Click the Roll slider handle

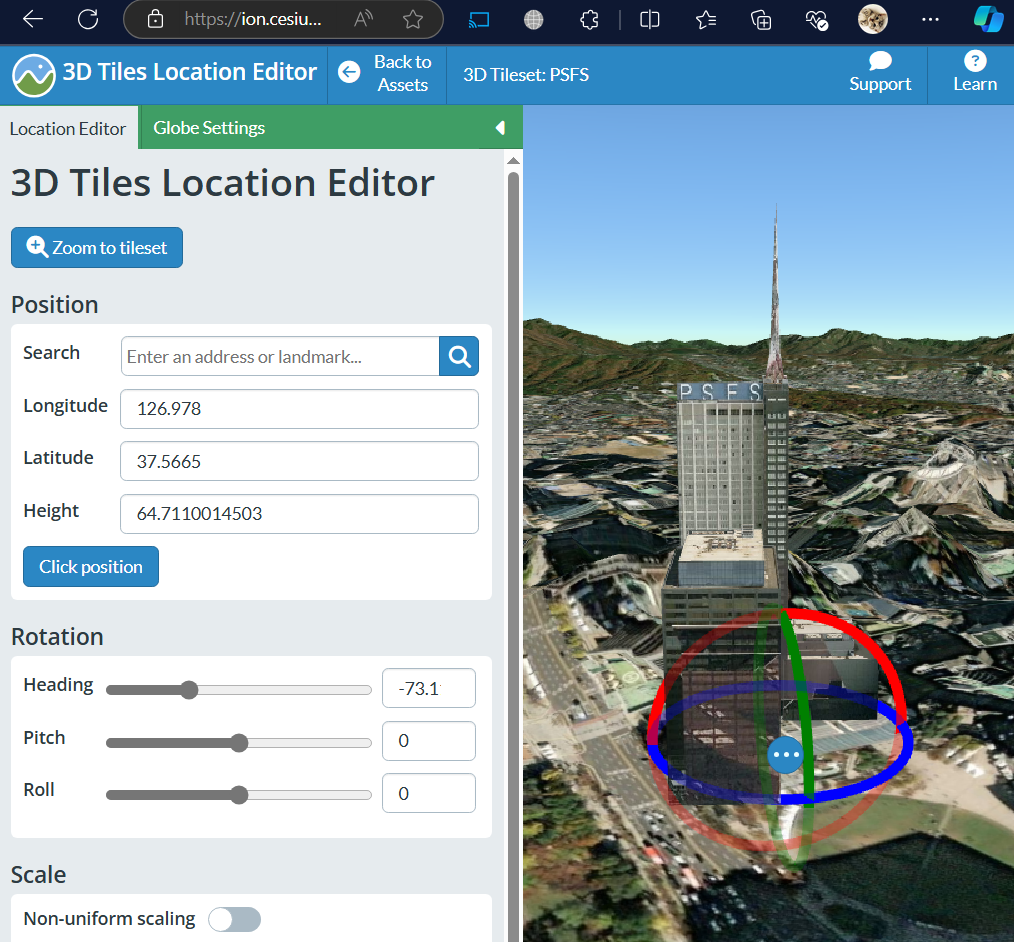point(239,795)
